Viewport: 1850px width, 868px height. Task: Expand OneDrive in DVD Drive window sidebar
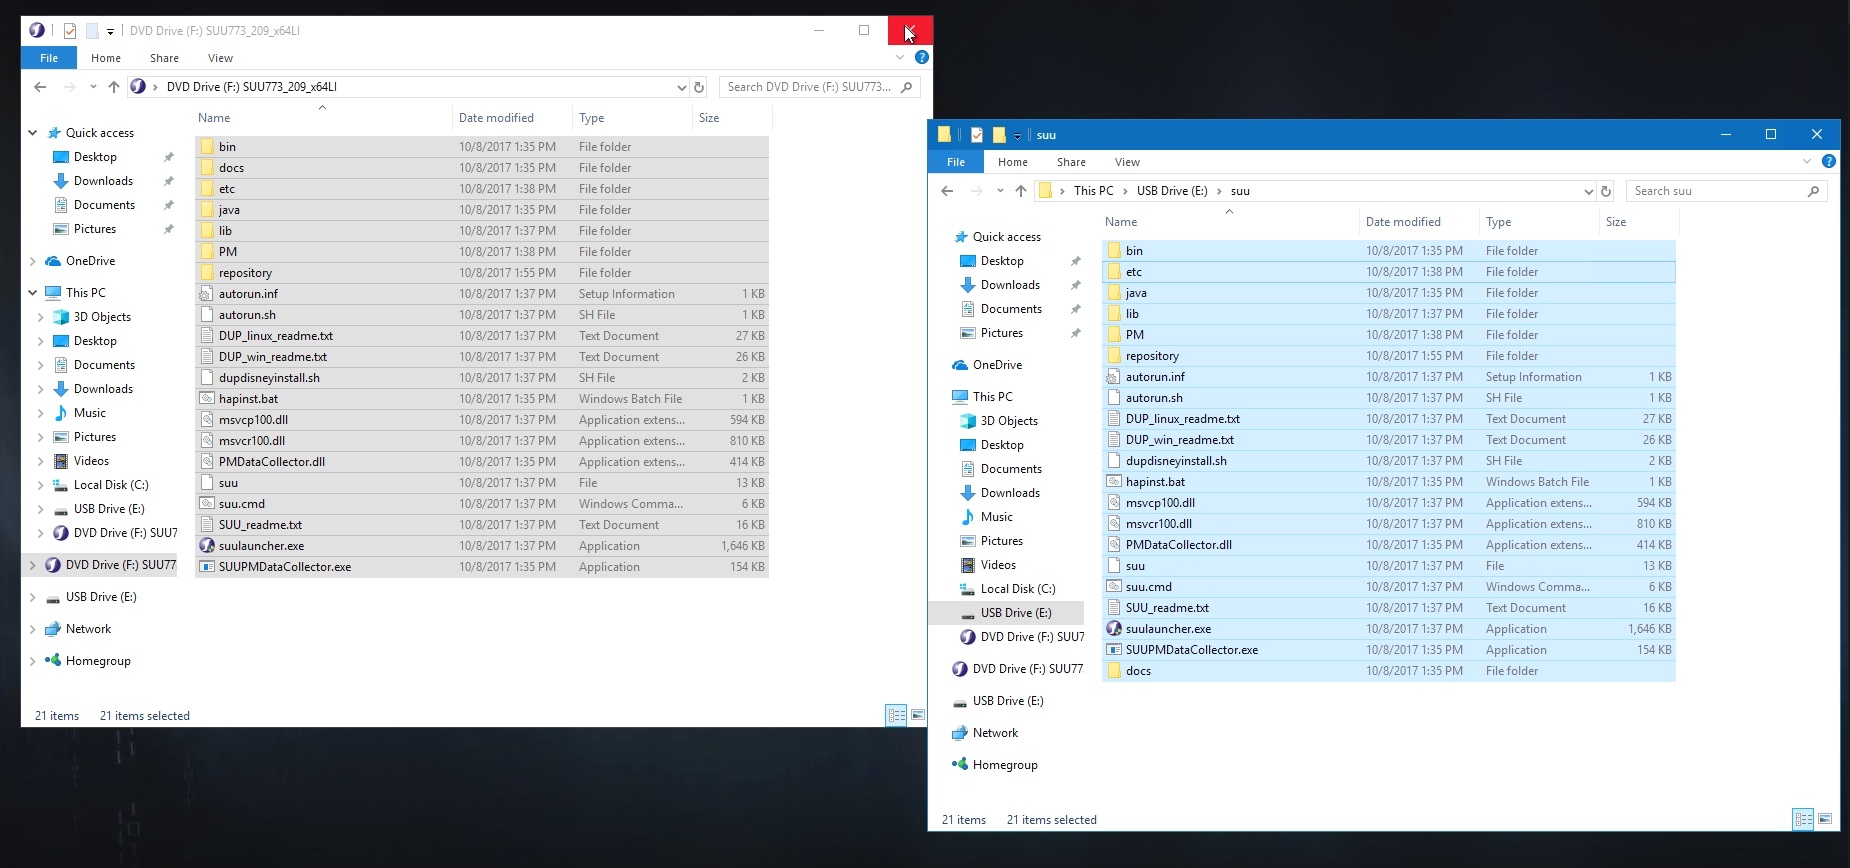point(32,261)
